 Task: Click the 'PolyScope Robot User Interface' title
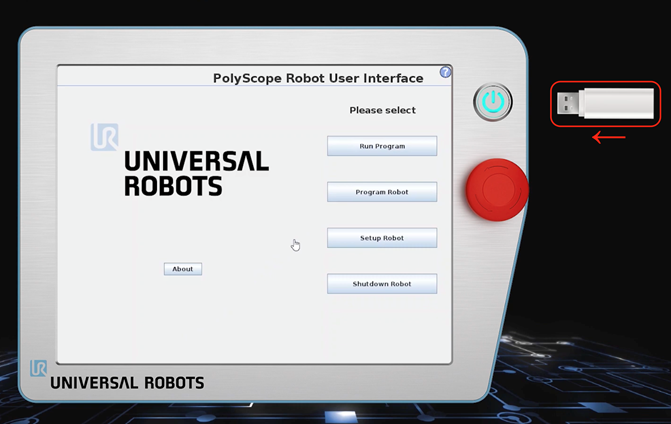tap(318, 78)
